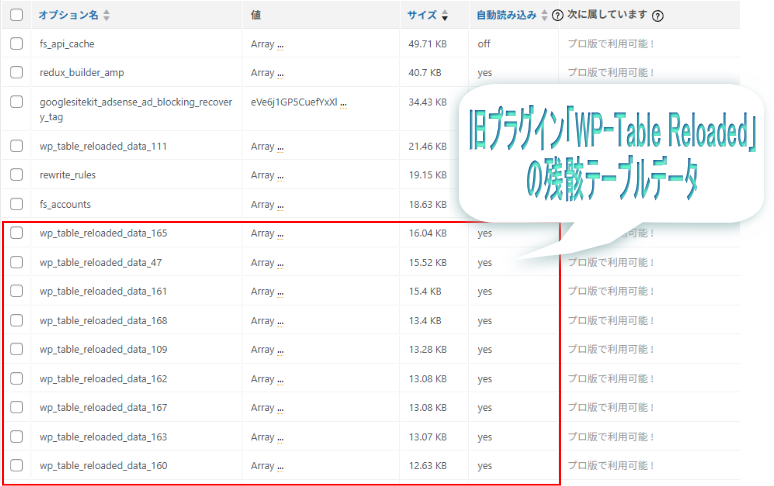Tick the rewrite_rules row checkbox
This screenshot has width=774, height=486.
17,175
